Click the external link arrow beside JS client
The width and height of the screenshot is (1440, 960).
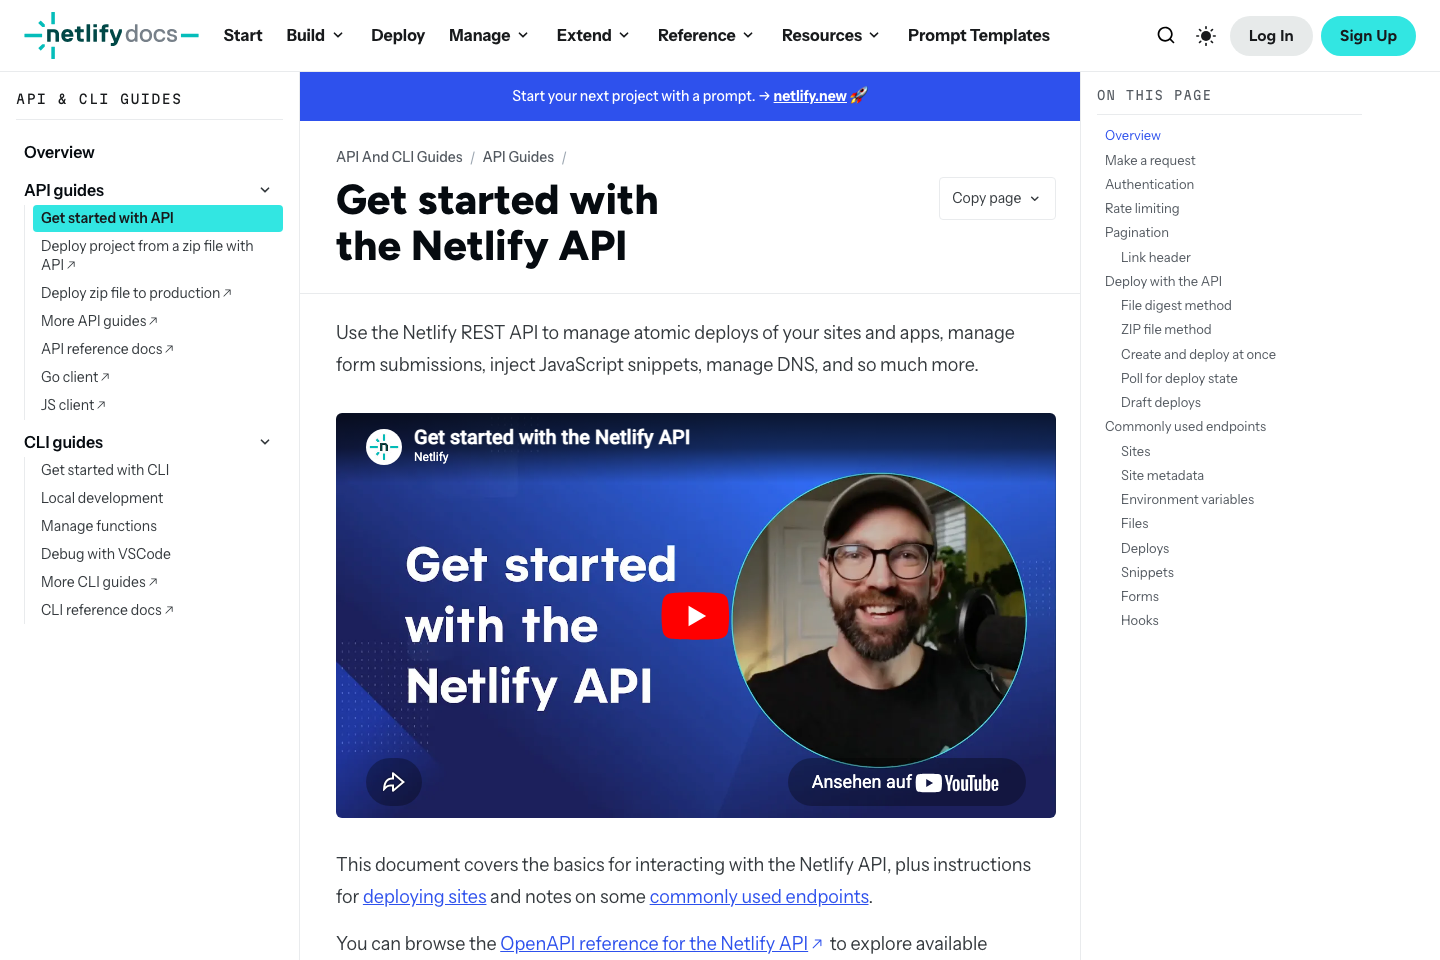click(101, 404)
